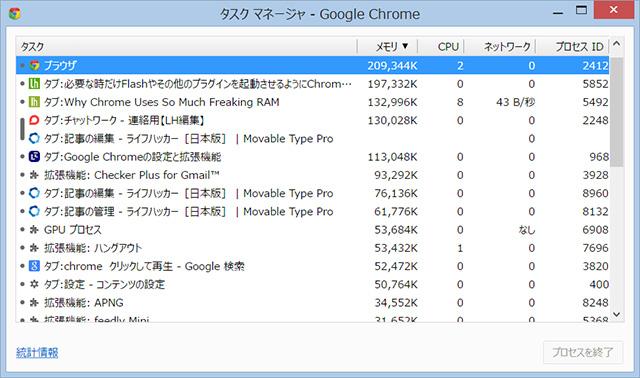Select the 記事の管理 - ライフハッカー row
The image size is (640, 378).
pos(312,211)
